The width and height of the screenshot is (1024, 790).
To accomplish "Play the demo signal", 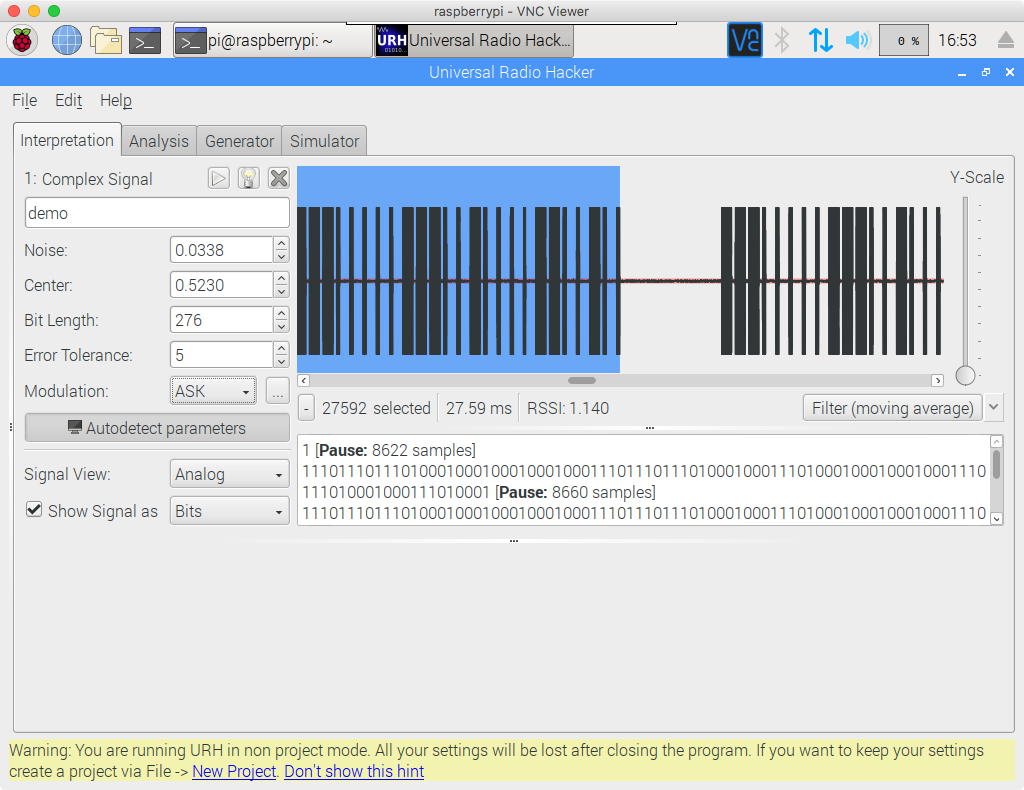I will 219,178.
